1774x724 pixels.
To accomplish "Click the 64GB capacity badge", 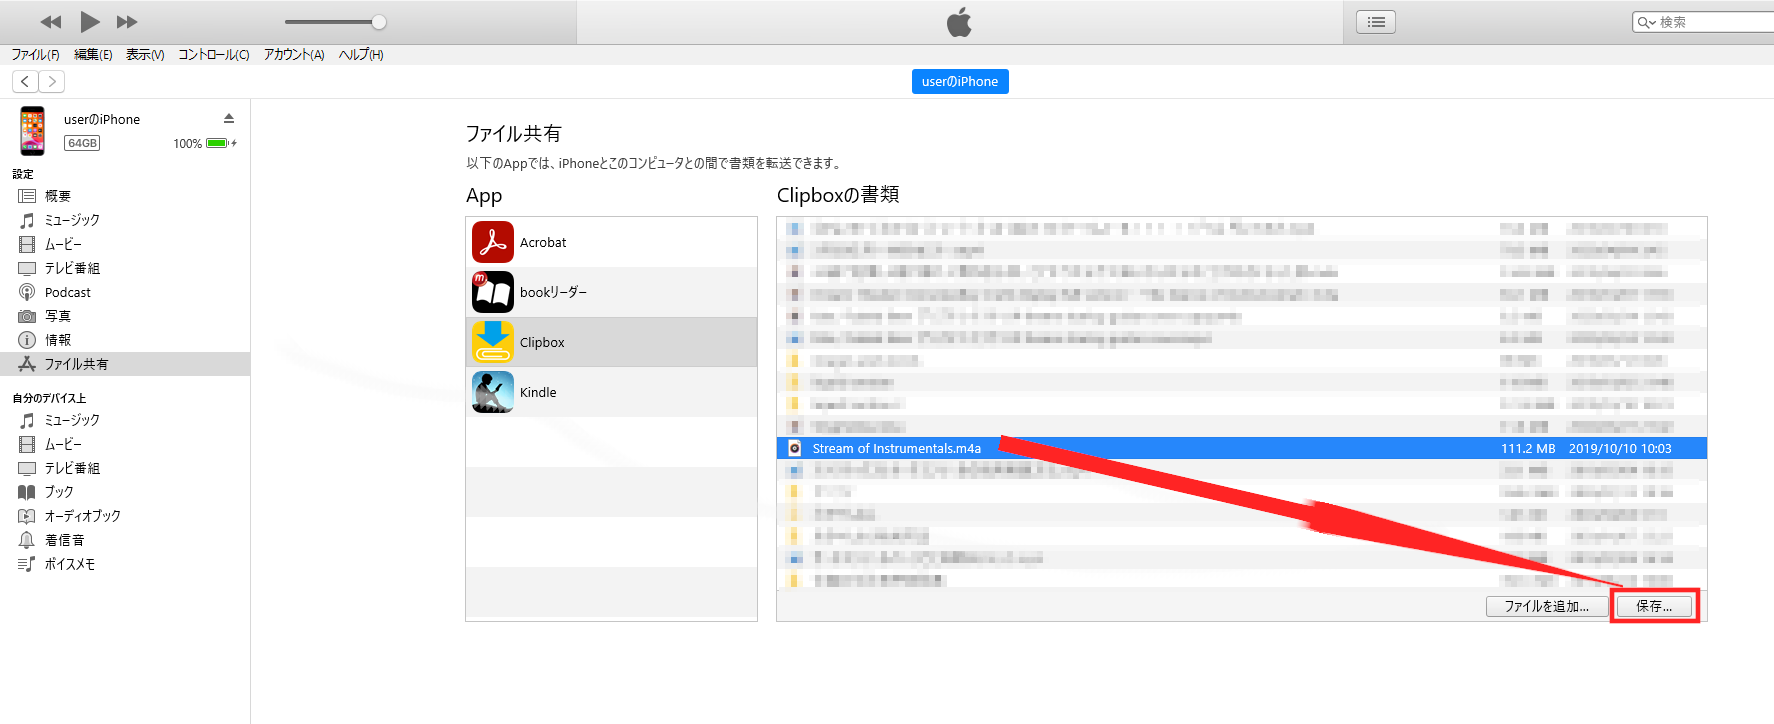I will (82, 143).
